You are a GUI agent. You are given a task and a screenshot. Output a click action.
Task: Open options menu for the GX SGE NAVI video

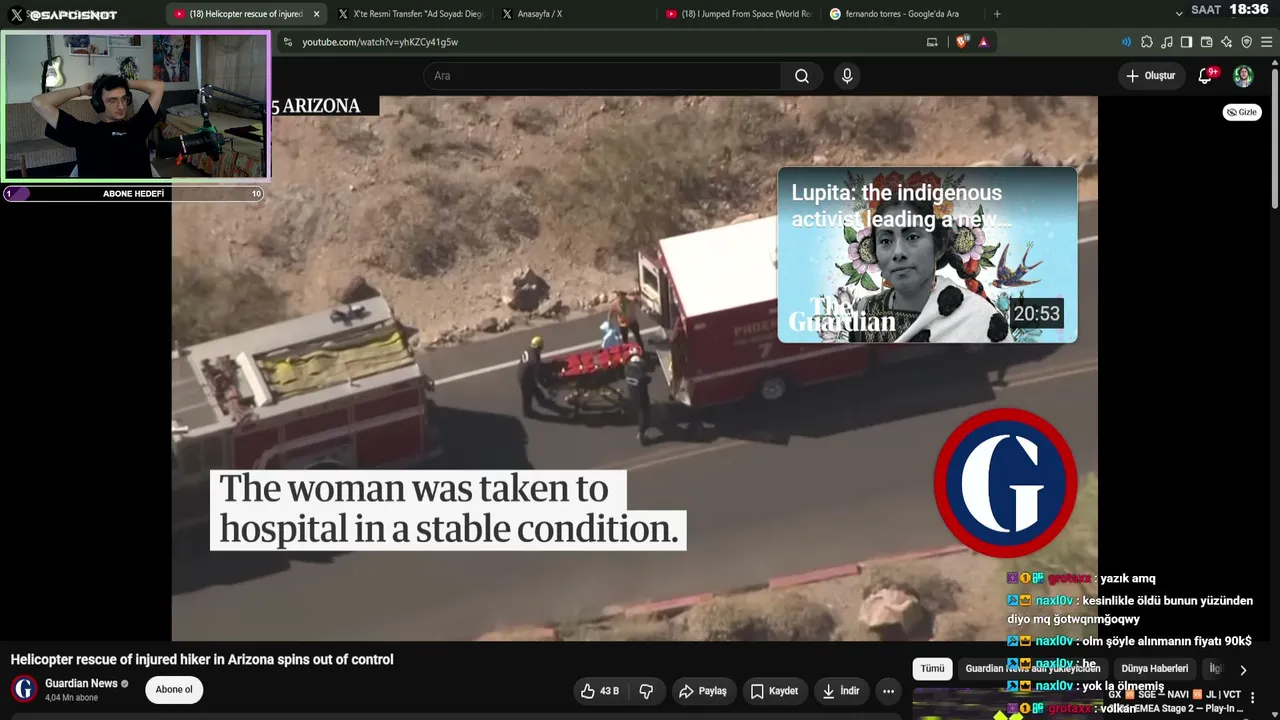coord(1253,698)
